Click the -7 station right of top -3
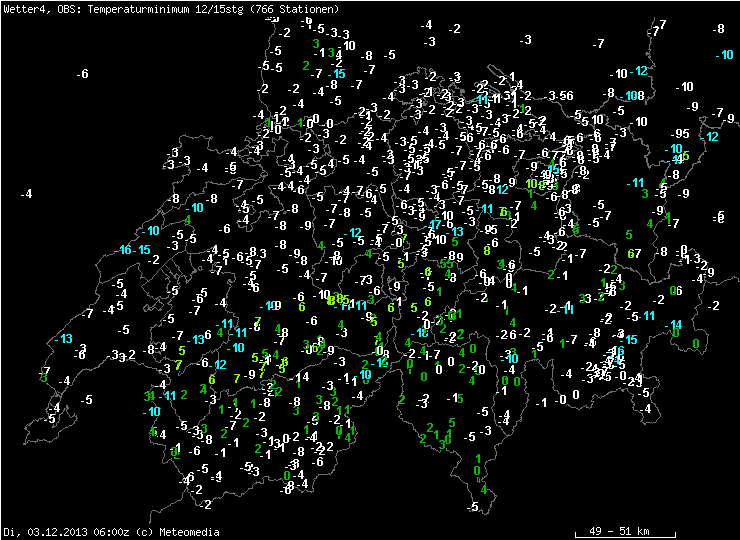This screenshot has height=540, width=740. pos(598,44)
